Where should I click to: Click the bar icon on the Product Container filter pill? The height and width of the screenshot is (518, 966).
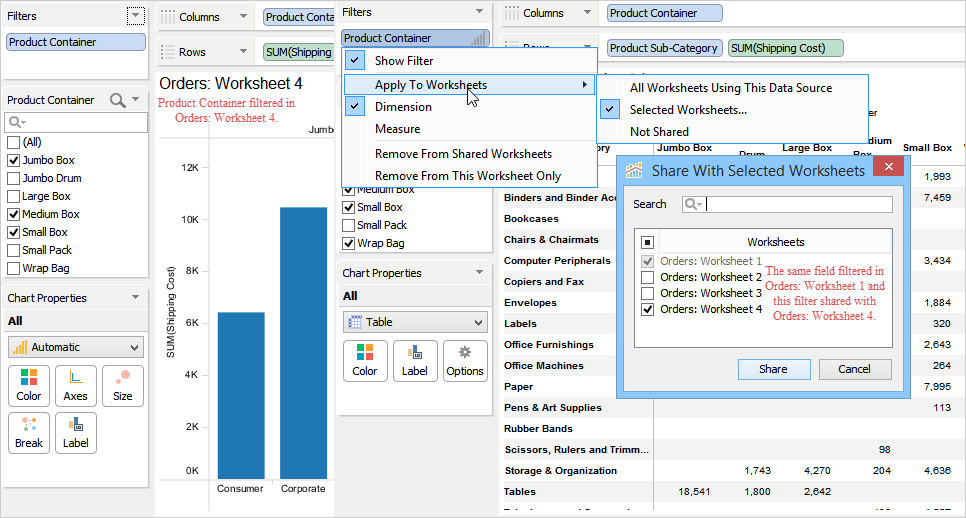(x=478, y=38)
